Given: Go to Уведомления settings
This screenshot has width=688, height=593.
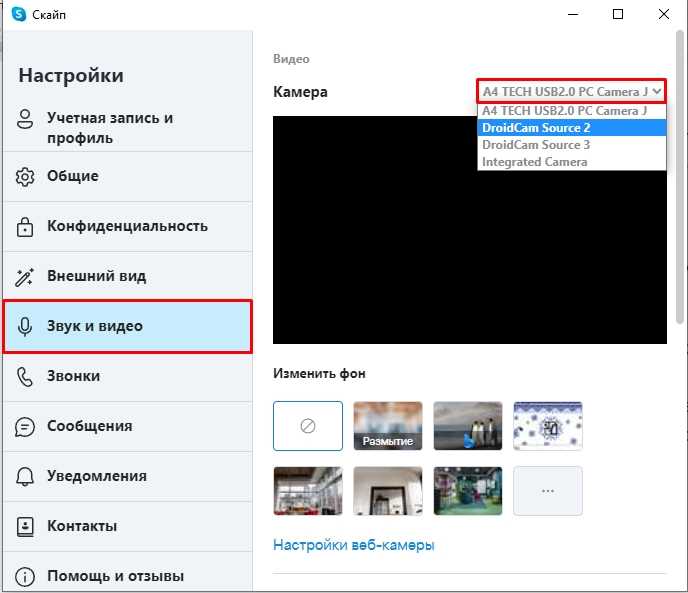Looking at the screenshot, I should tap(128, 476).
